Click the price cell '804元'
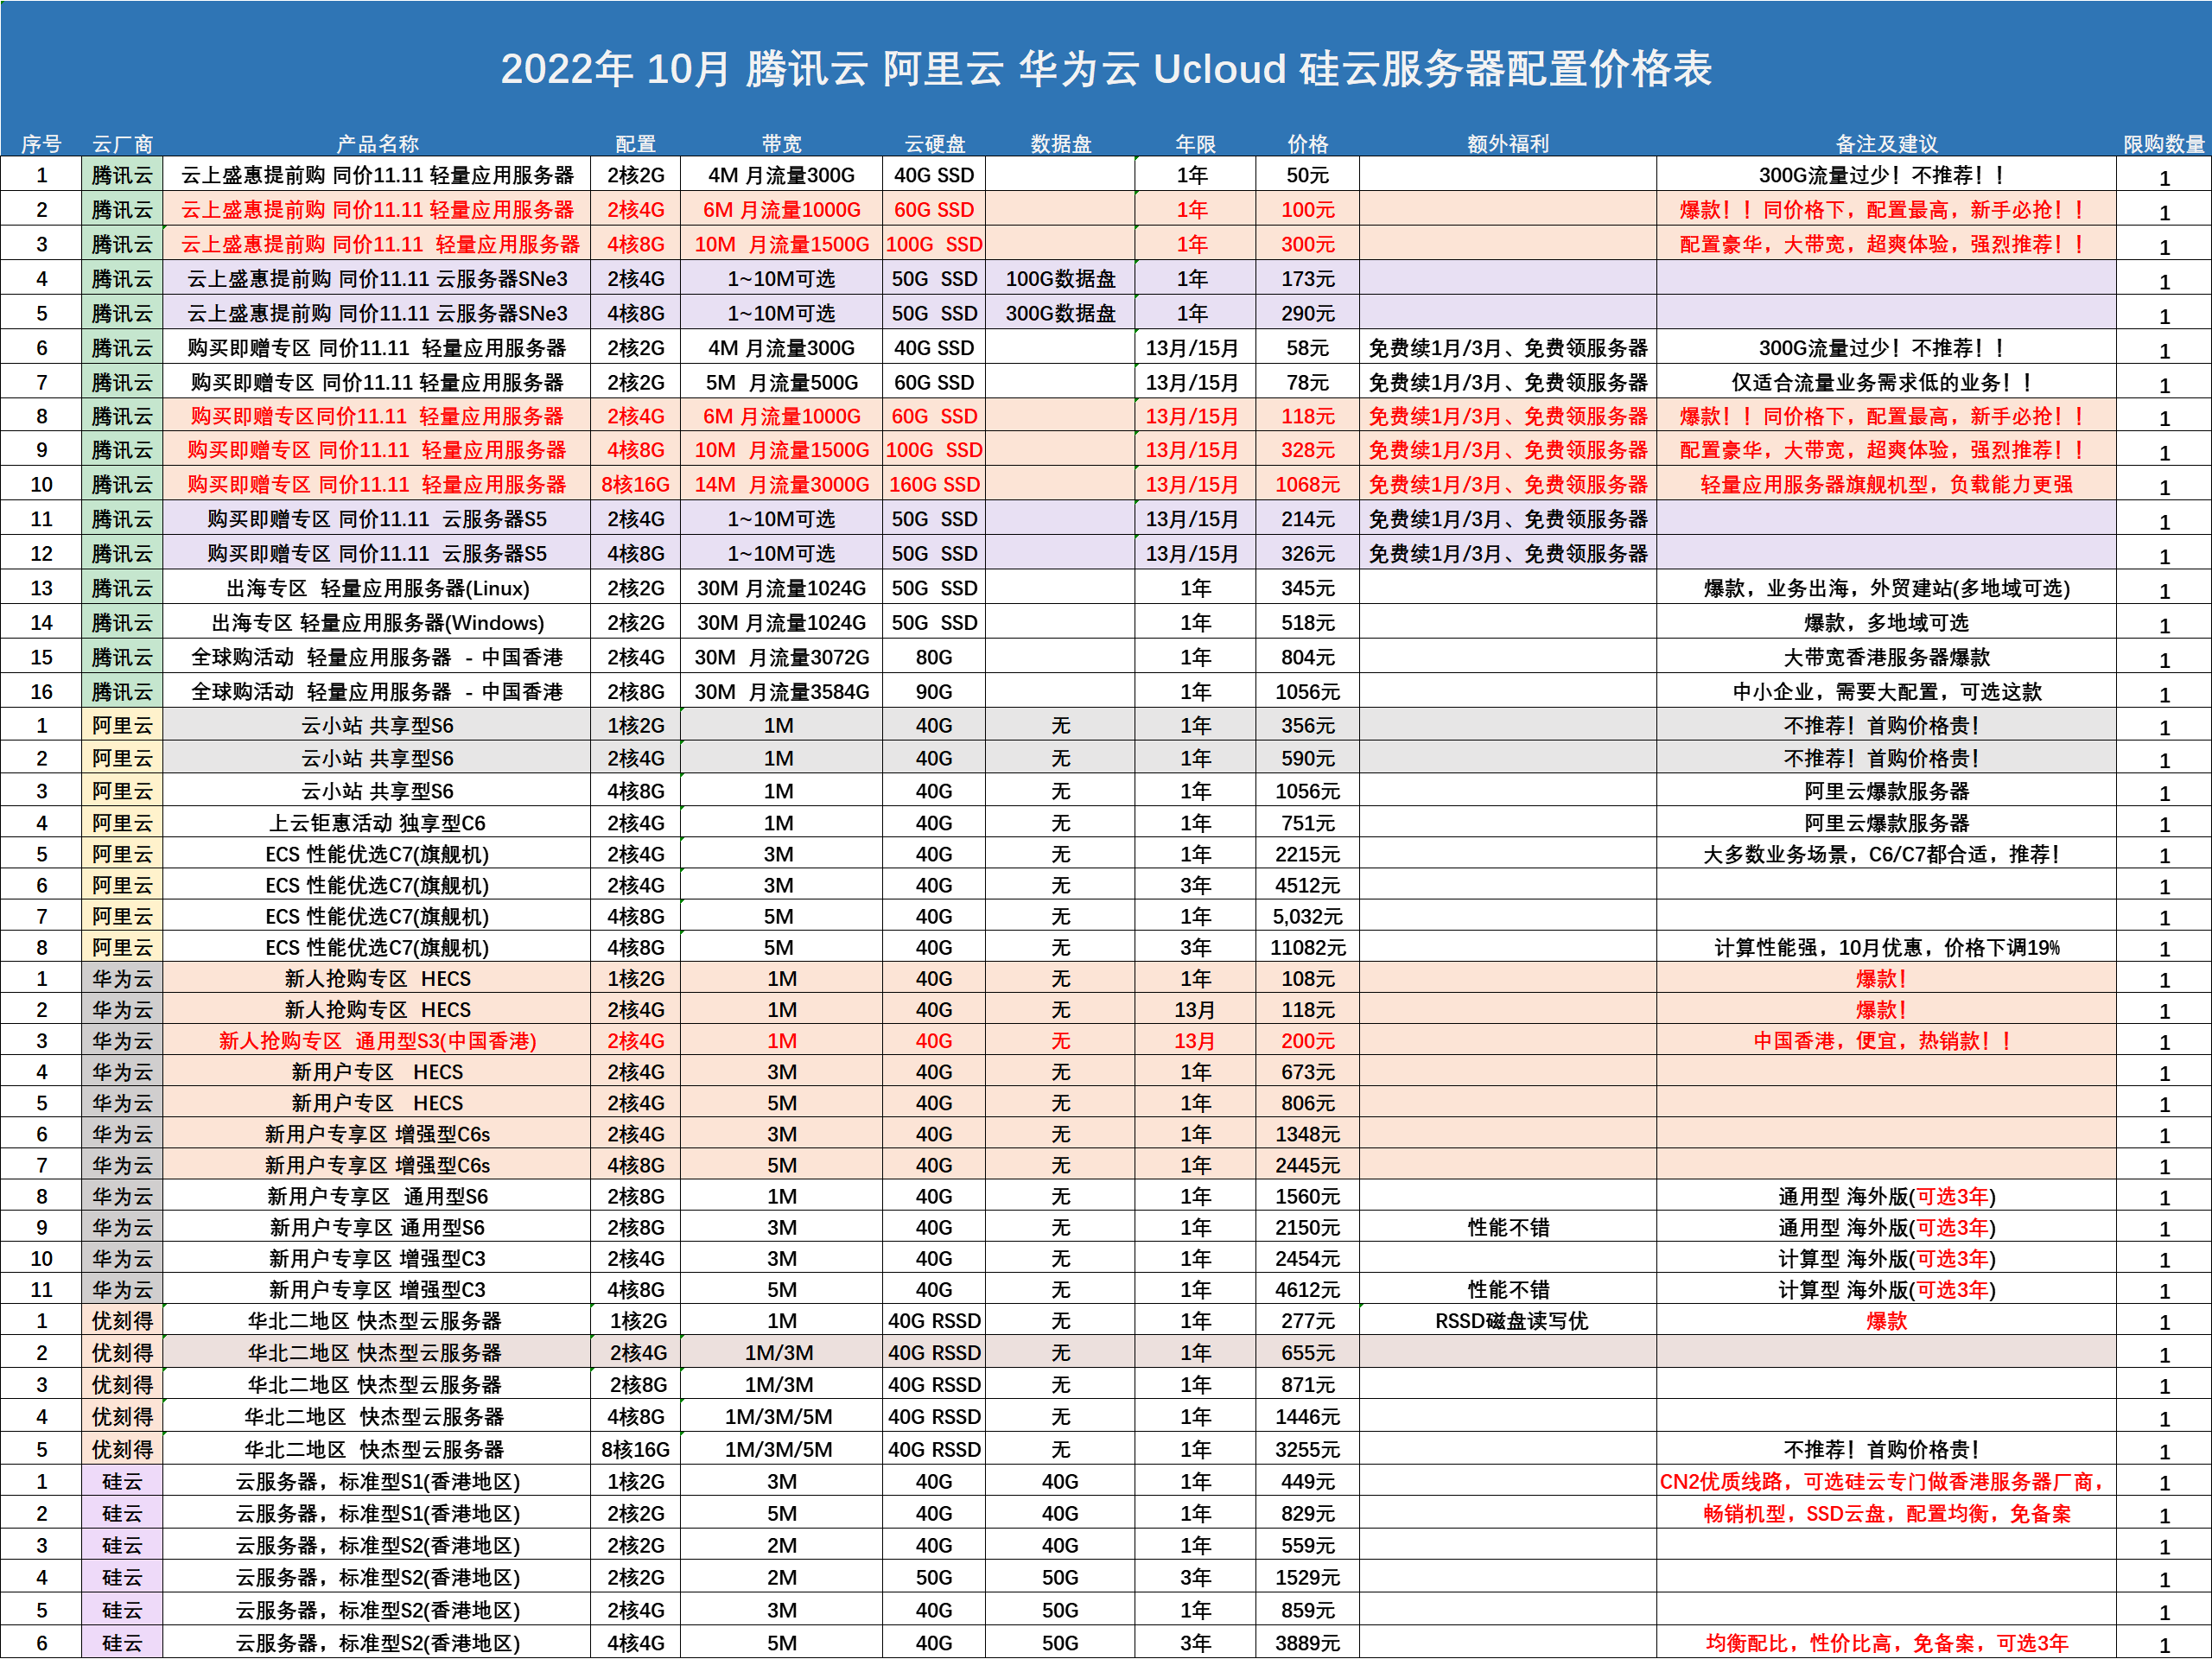The width and height of the screenshot is (2212, 1659). [1307, 658]
